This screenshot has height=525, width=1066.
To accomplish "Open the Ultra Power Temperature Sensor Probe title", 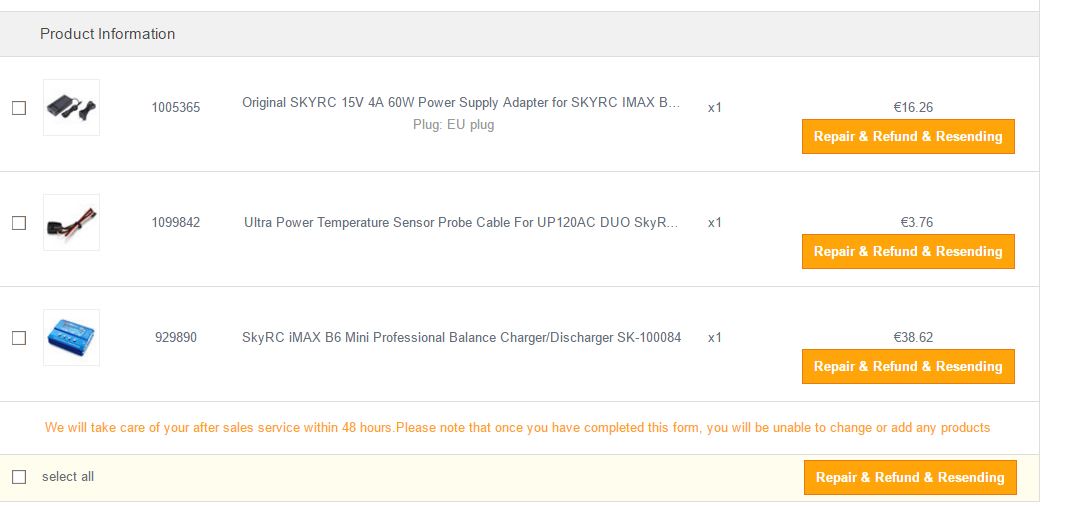I will (461, 223).
